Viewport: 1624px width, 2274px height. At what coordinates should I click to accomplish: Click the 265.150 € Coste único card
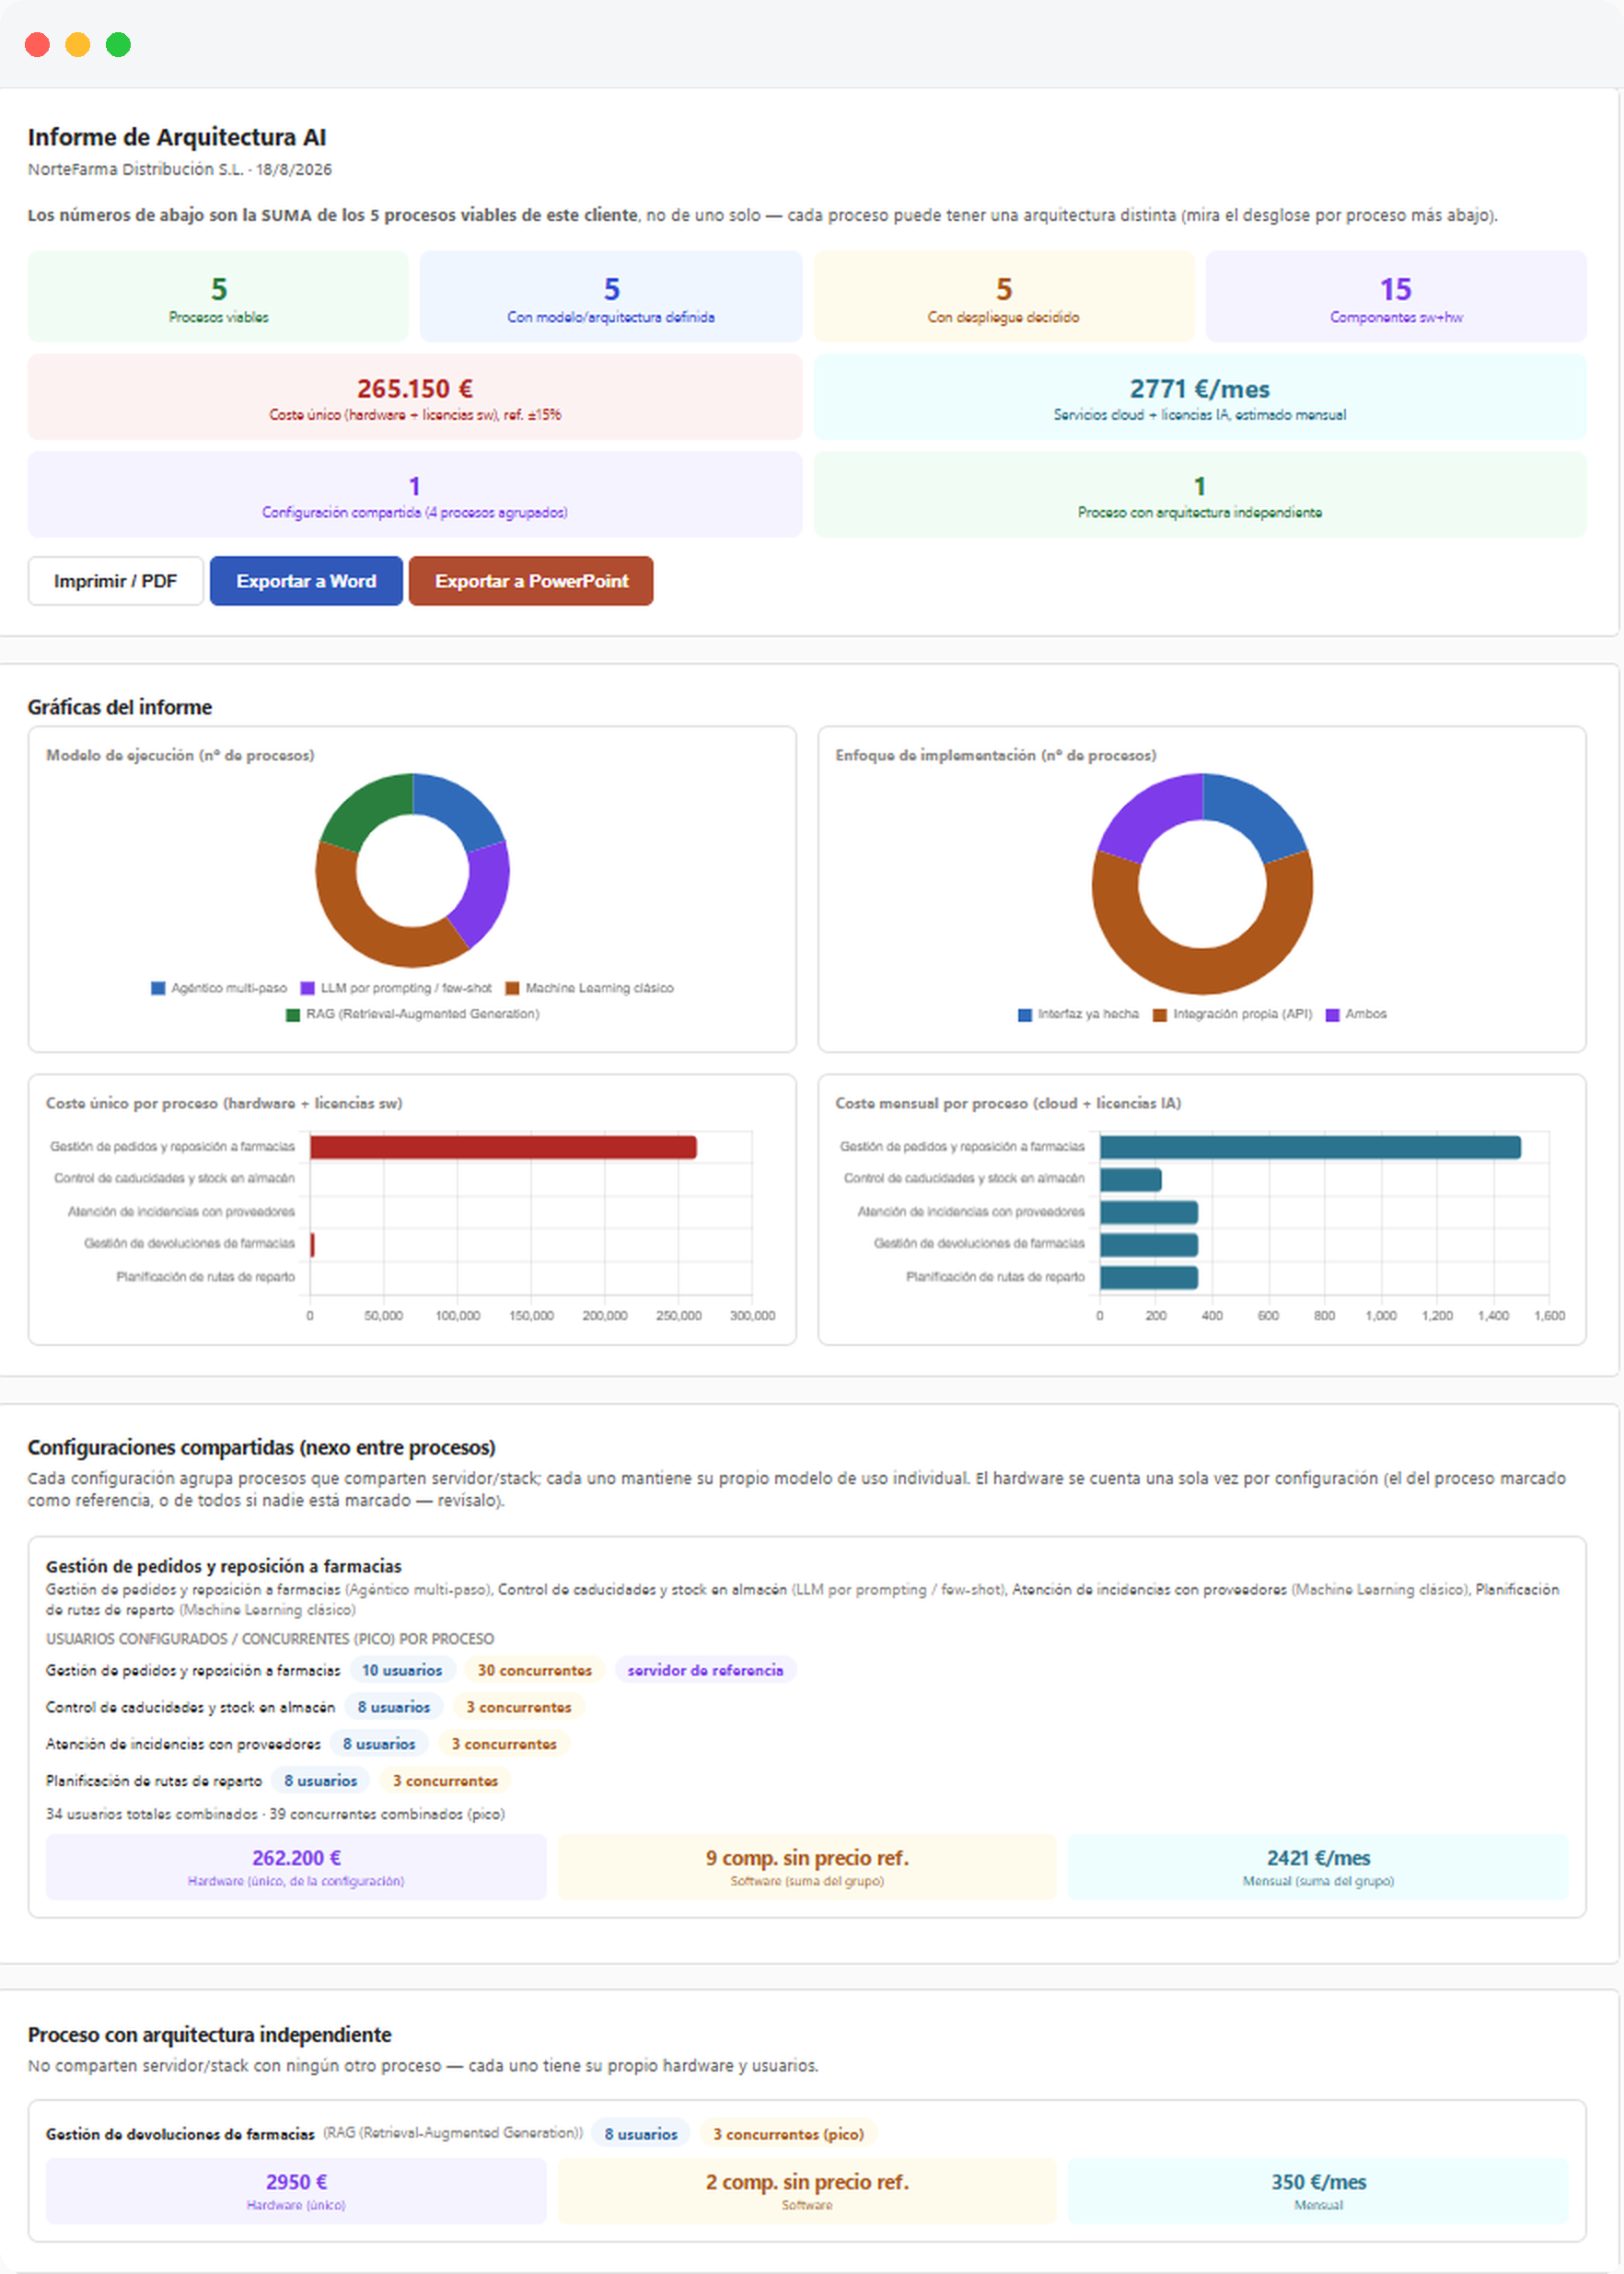coord(415,397)
